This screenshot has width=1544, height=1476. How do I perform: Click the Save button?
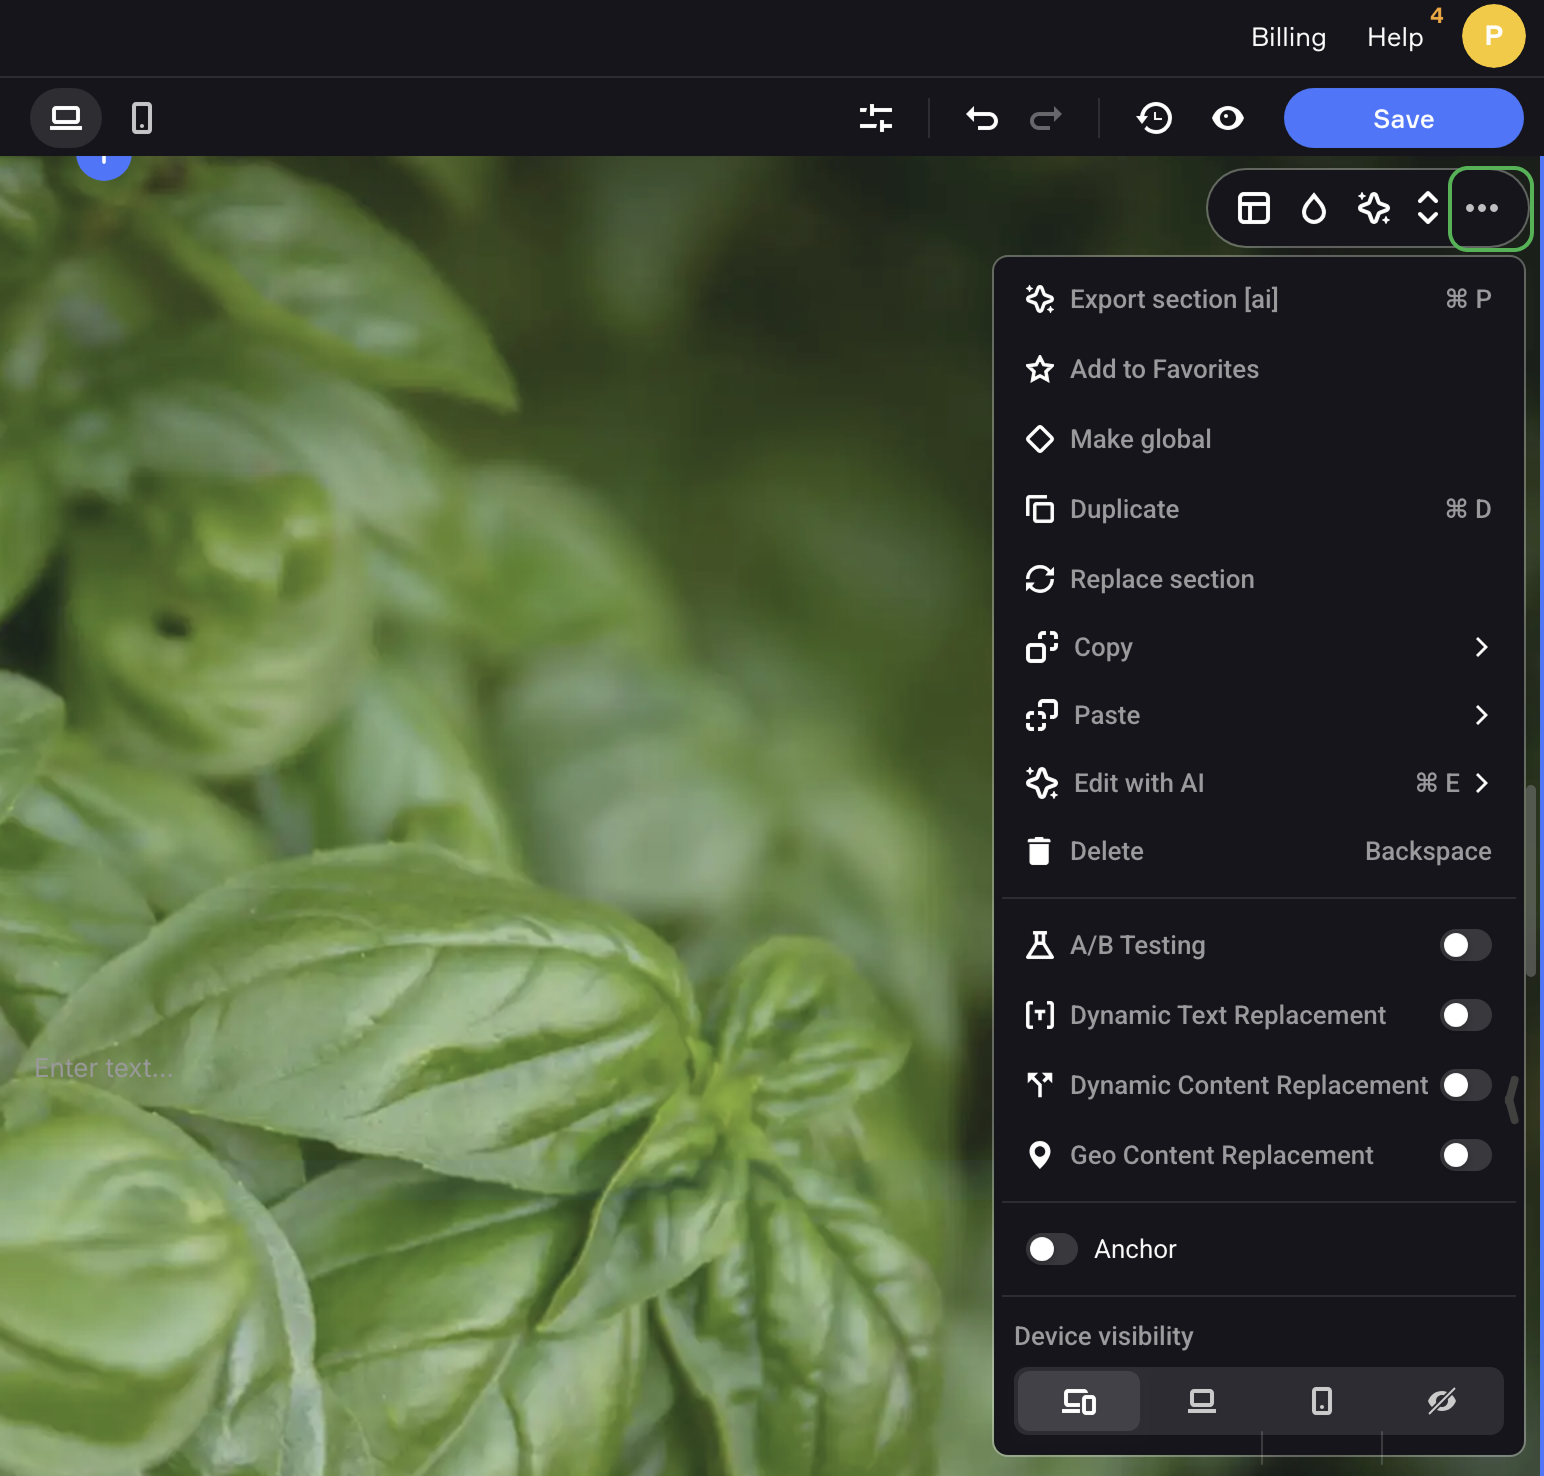1403,118
